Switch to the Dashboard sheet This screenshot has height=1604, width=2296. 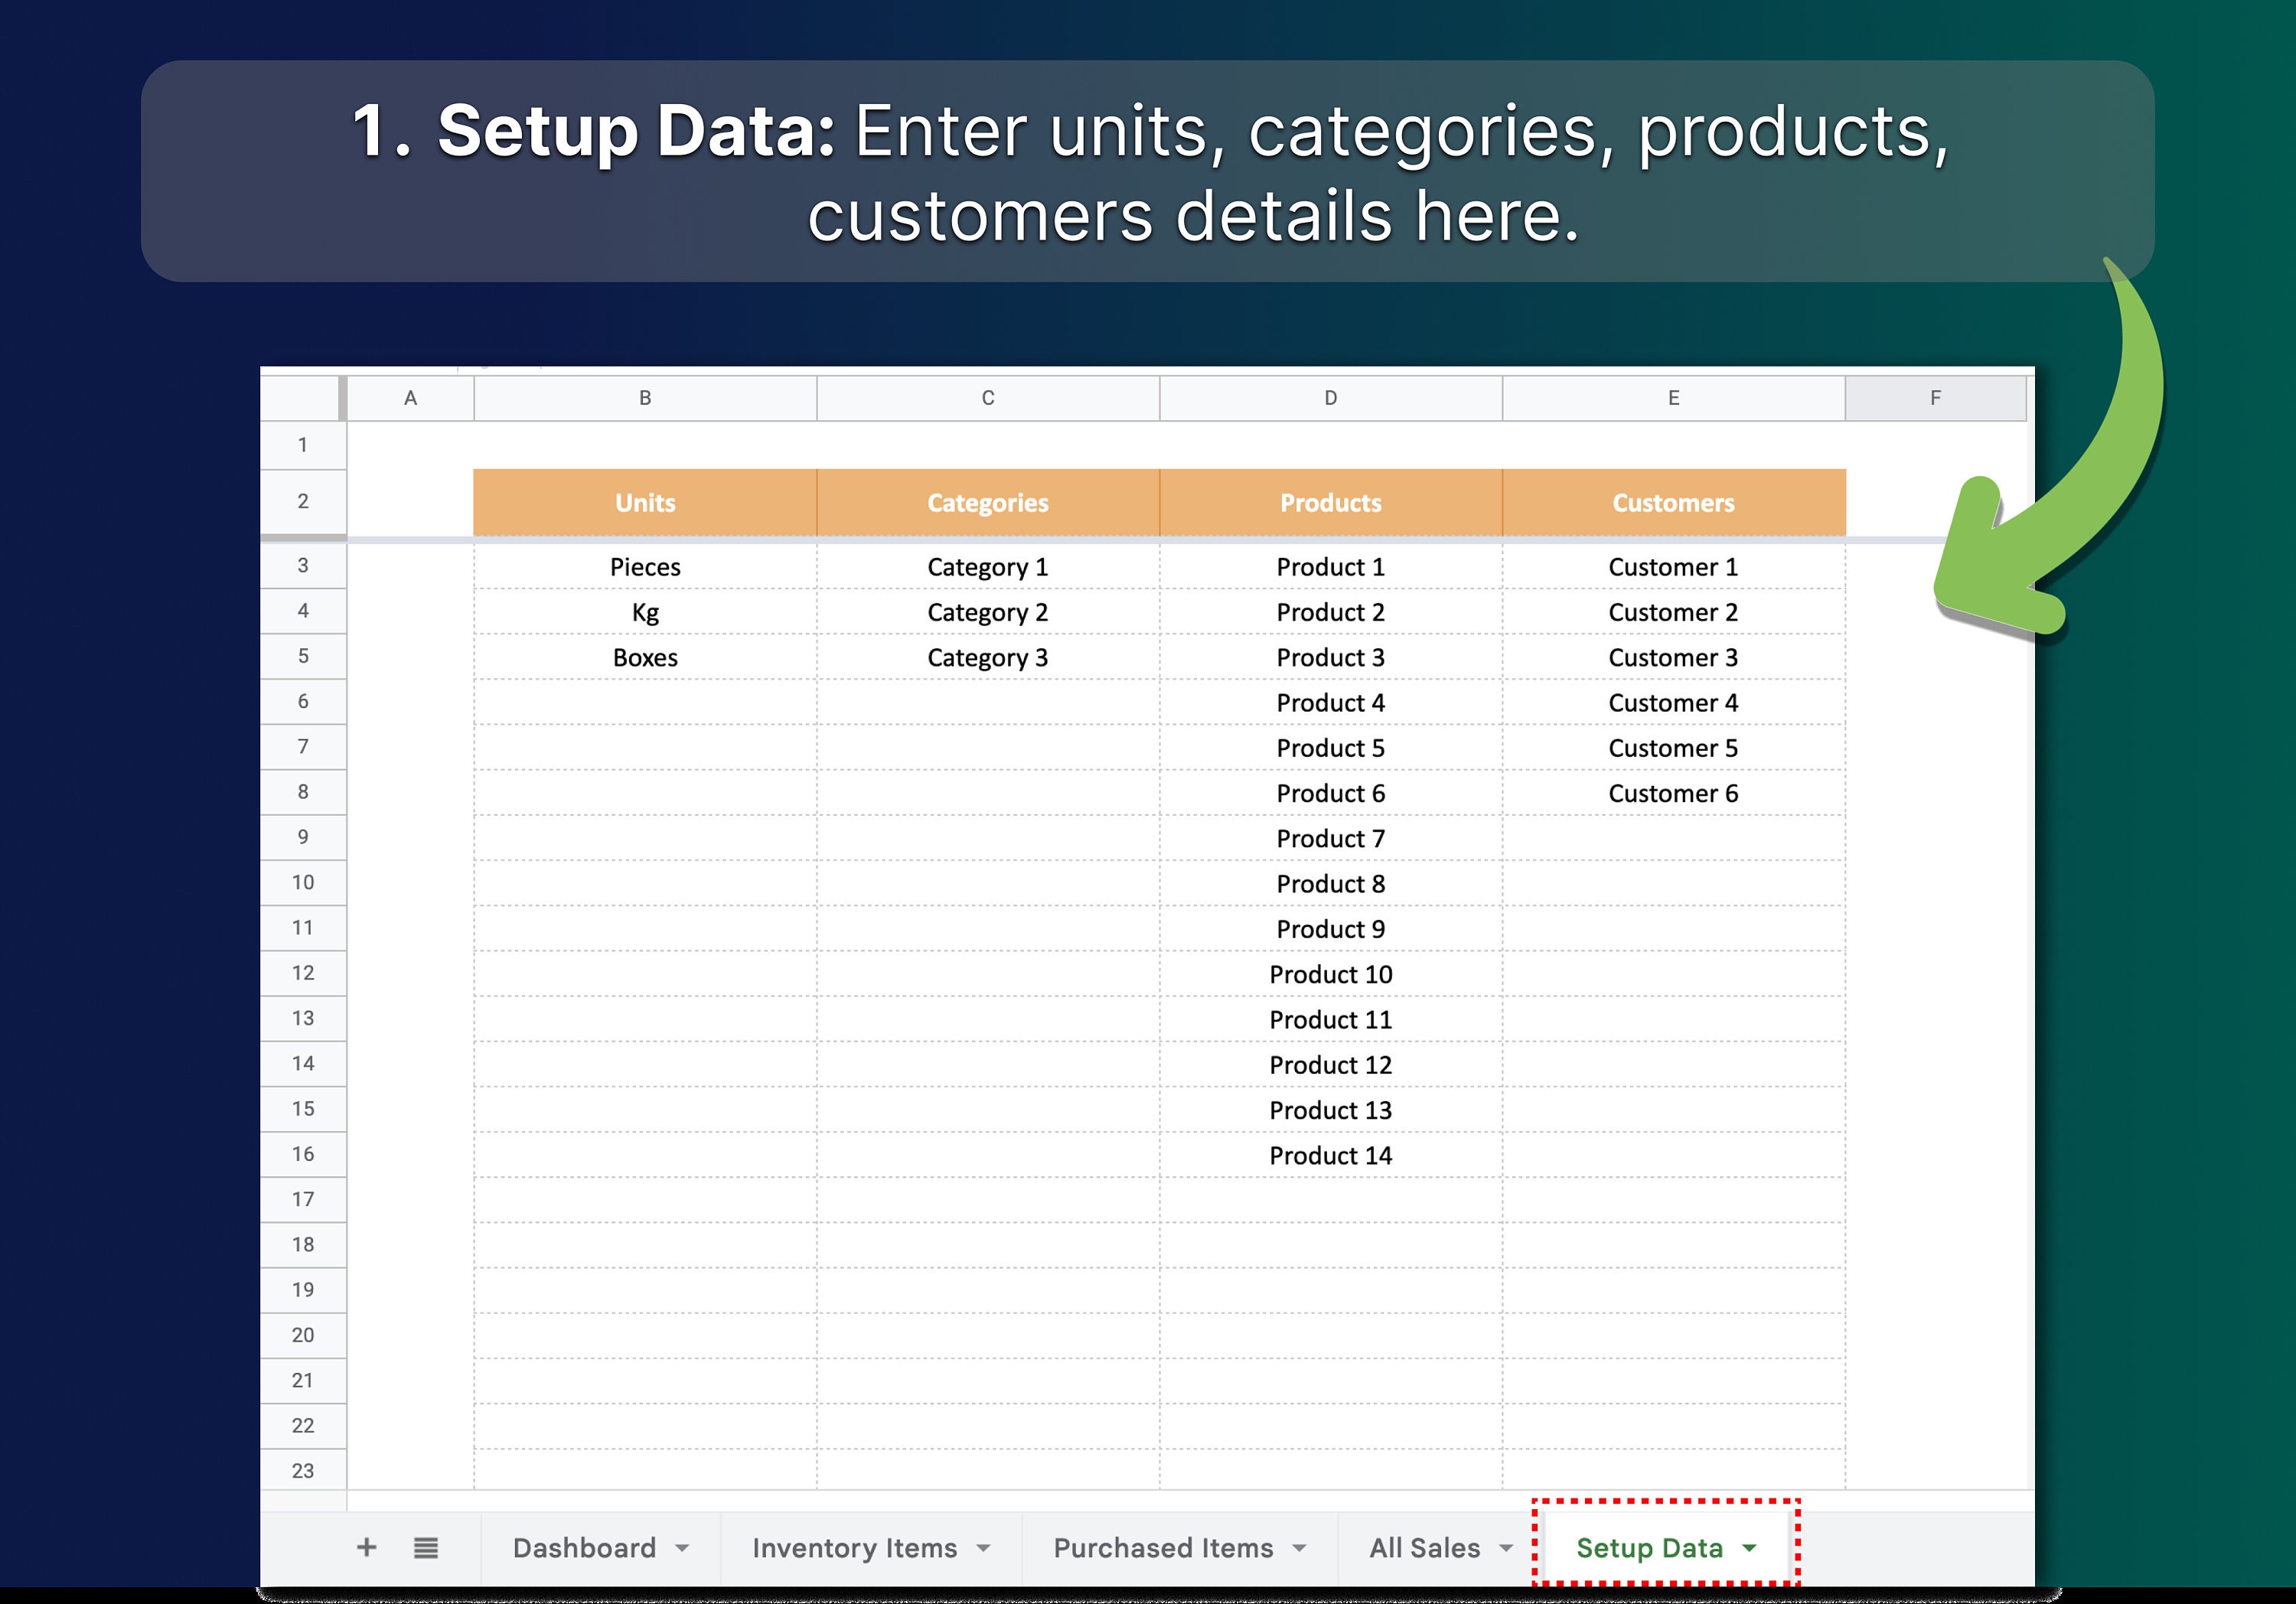tap(583, 1547)
